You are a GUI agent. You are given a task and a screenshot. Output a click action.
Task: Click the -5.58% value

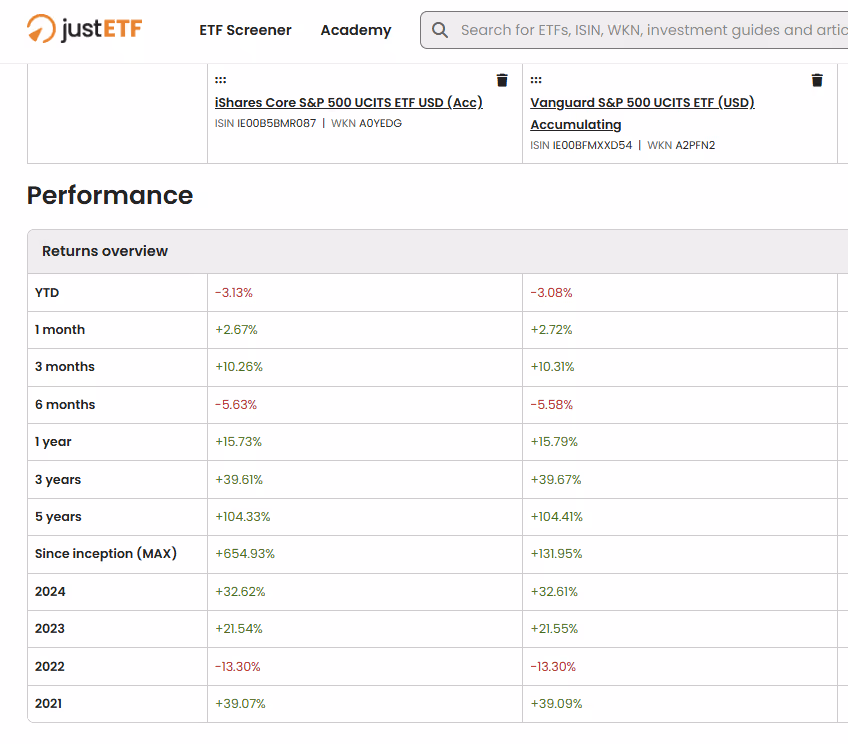coord(552,404)
